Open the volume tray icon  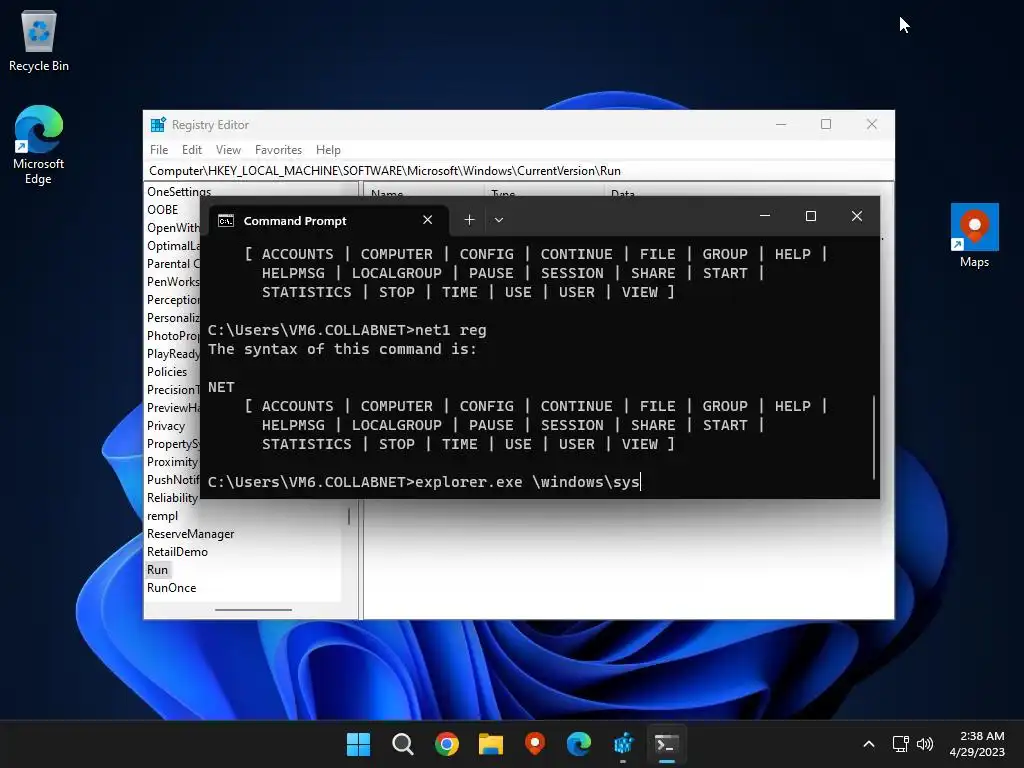(925, 744)
